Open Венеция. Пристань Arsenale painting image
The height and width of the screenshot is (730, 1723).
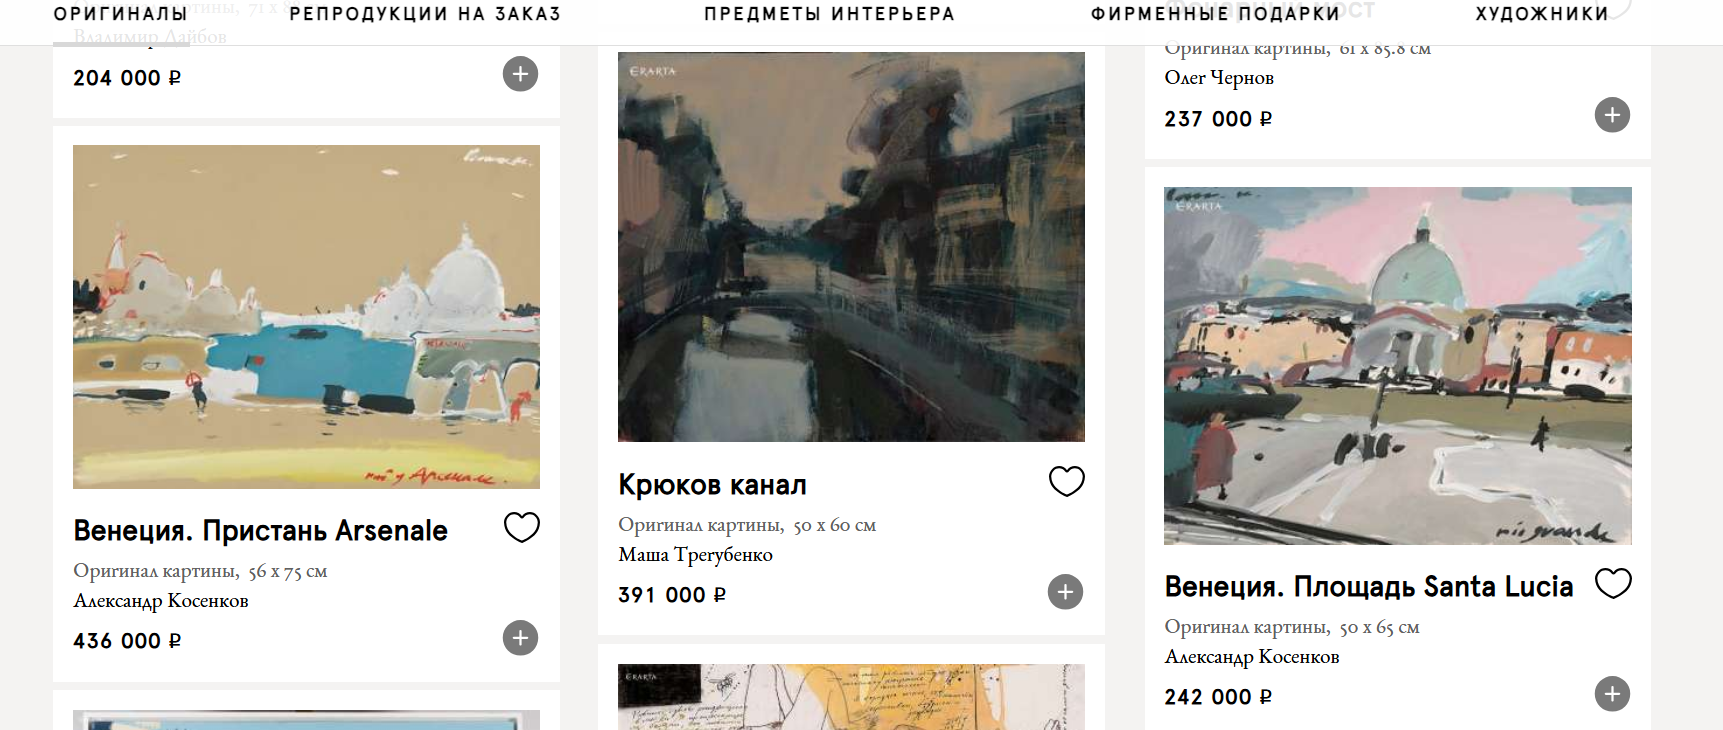tap(306, 317)
